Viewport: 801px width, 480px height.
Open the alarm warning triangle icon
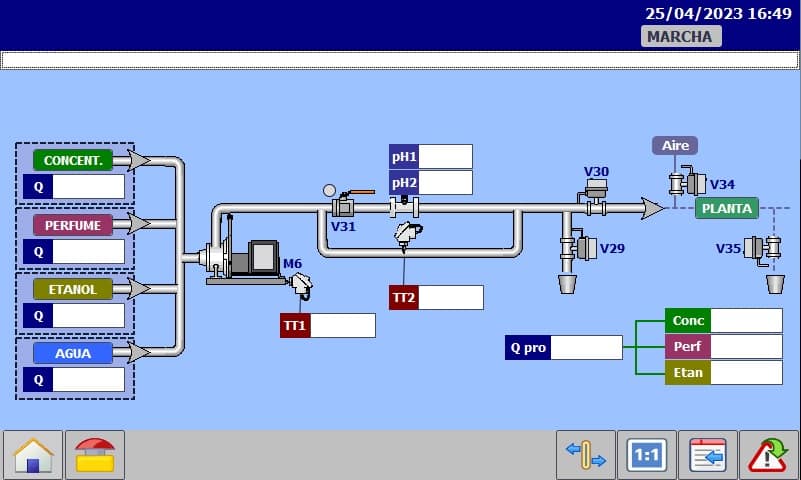(x=769, y=455)
